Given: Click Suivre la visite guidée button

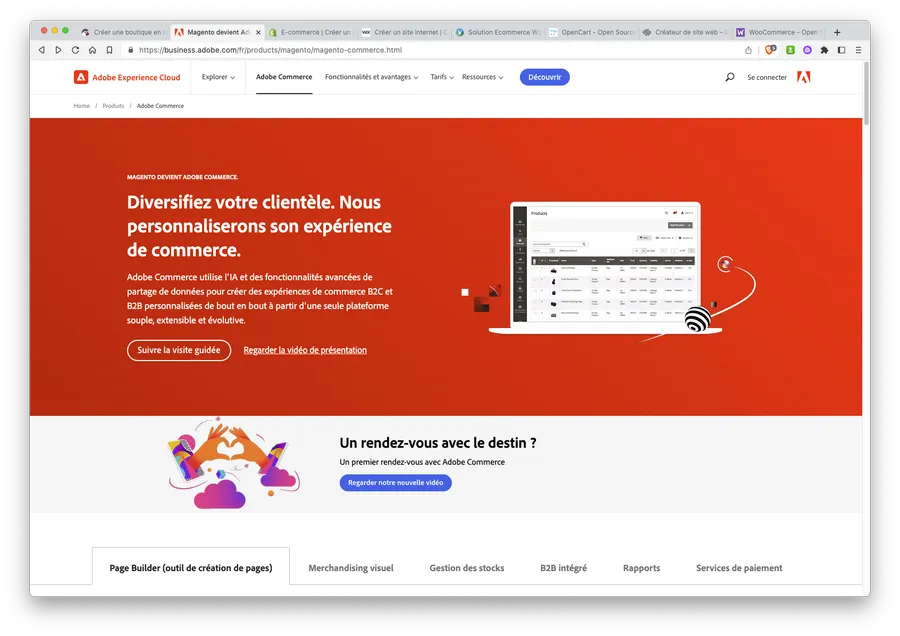Looking at the screenshot, I should click(179, 350).
